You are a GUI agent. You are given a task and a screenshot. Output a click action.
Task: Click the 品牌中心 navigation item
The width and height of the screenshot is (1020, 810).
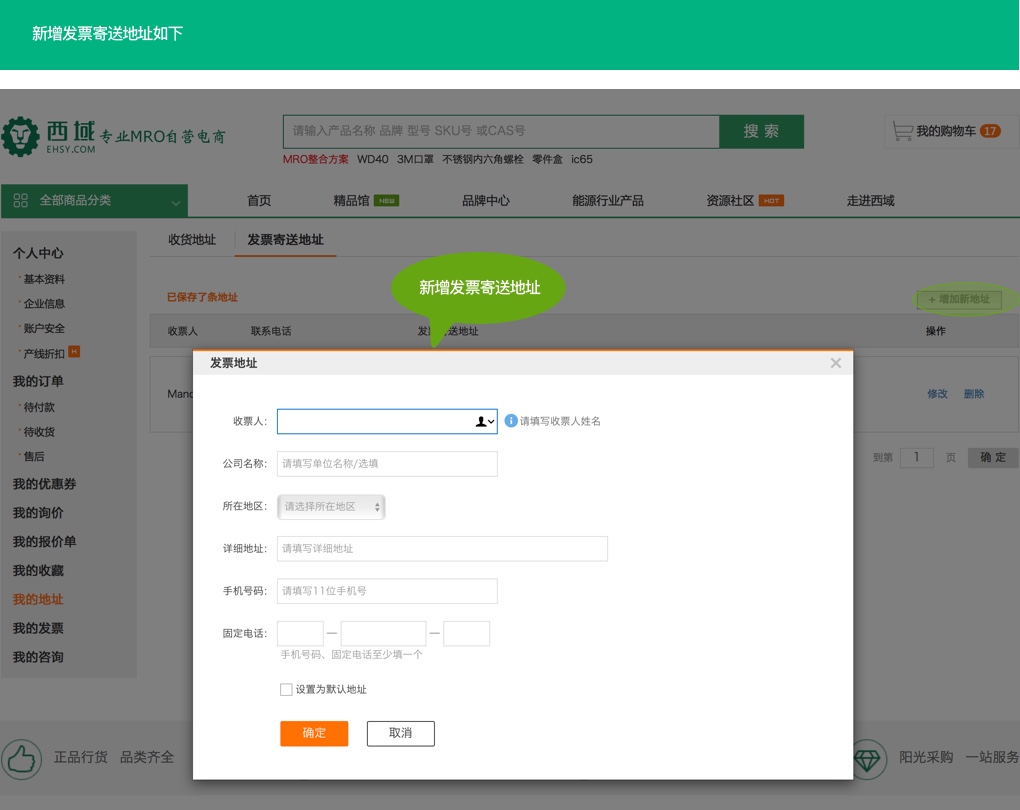pyautogui.click(x=485, y=201)
